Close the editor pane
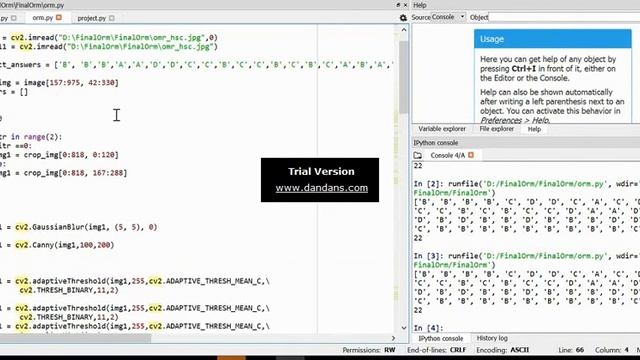The height and width of the screenshot is (360, 640). (405, 5)
